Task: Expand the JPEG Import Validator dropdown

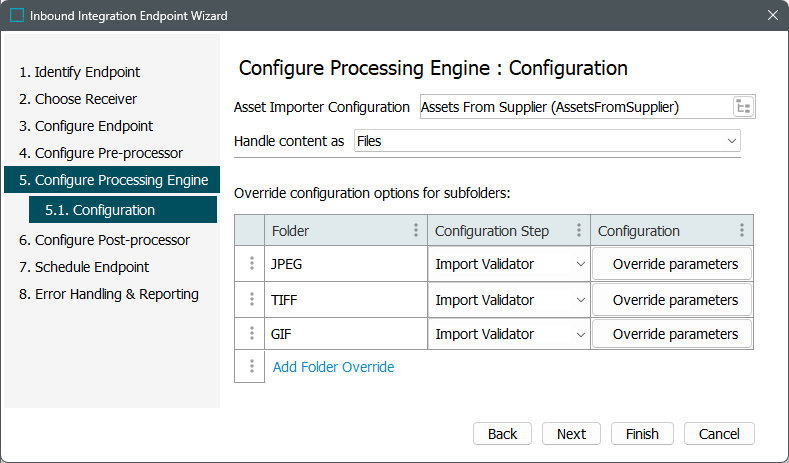Action: pyautogui.click(x=580, y=265)
